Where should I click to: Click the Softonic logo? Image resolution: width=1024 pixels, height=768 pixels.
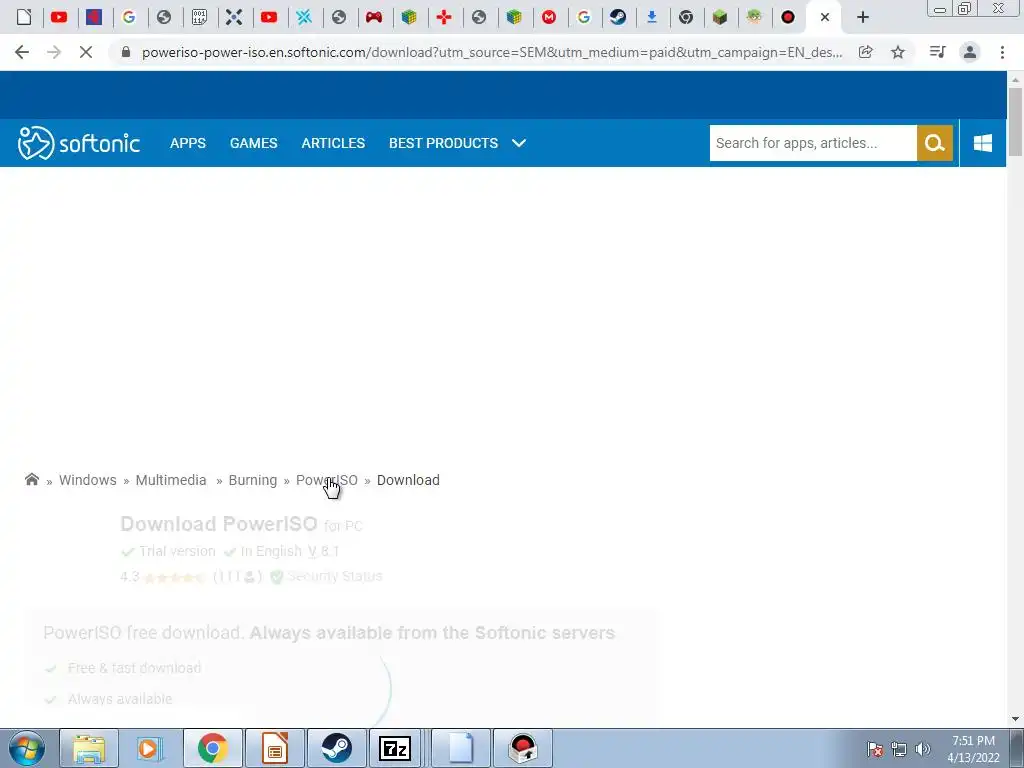[78, 143]
